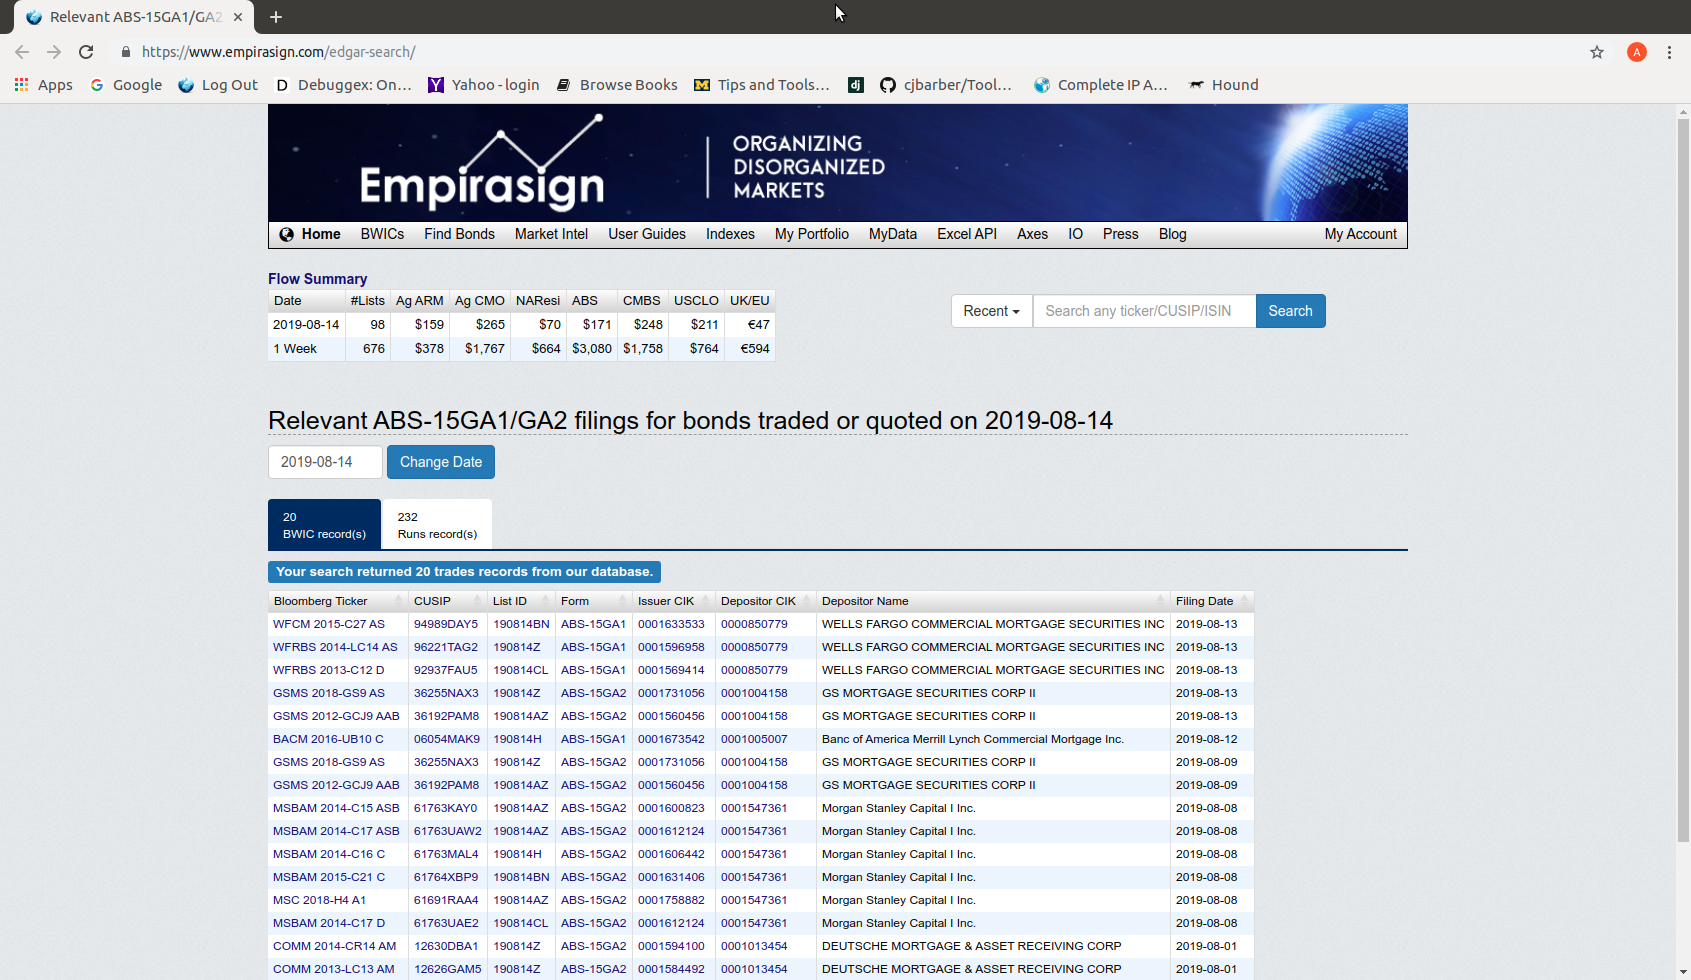Bookmark this page with the star icon
This screenshot has height=980, width=1691.
pyautogui.click(x=1597, y=52)
